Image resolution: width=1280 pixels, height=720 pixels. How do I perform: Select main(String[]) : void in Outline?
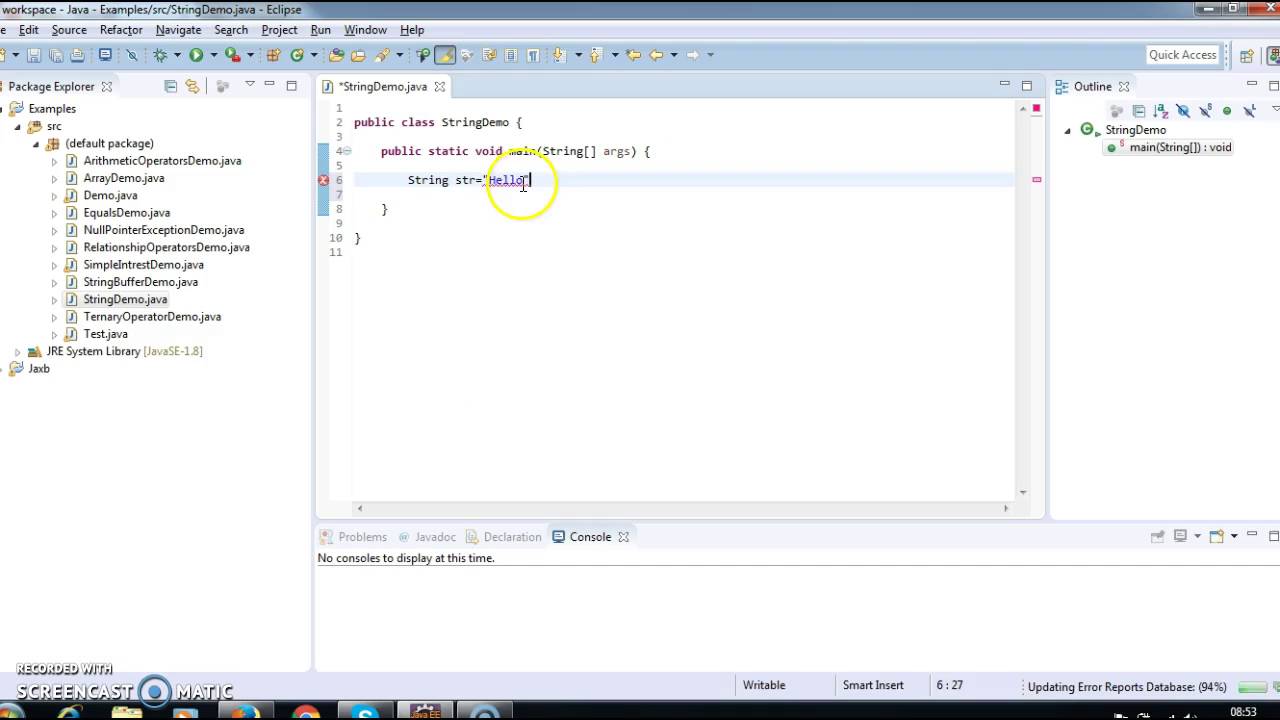point(1169,147)
